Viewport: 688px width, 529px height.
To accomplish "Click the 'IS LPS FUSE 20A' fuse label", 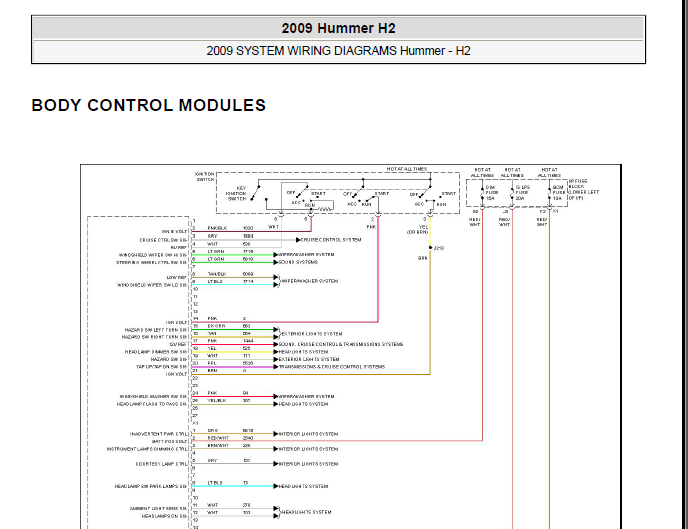I will click(522, 193).
